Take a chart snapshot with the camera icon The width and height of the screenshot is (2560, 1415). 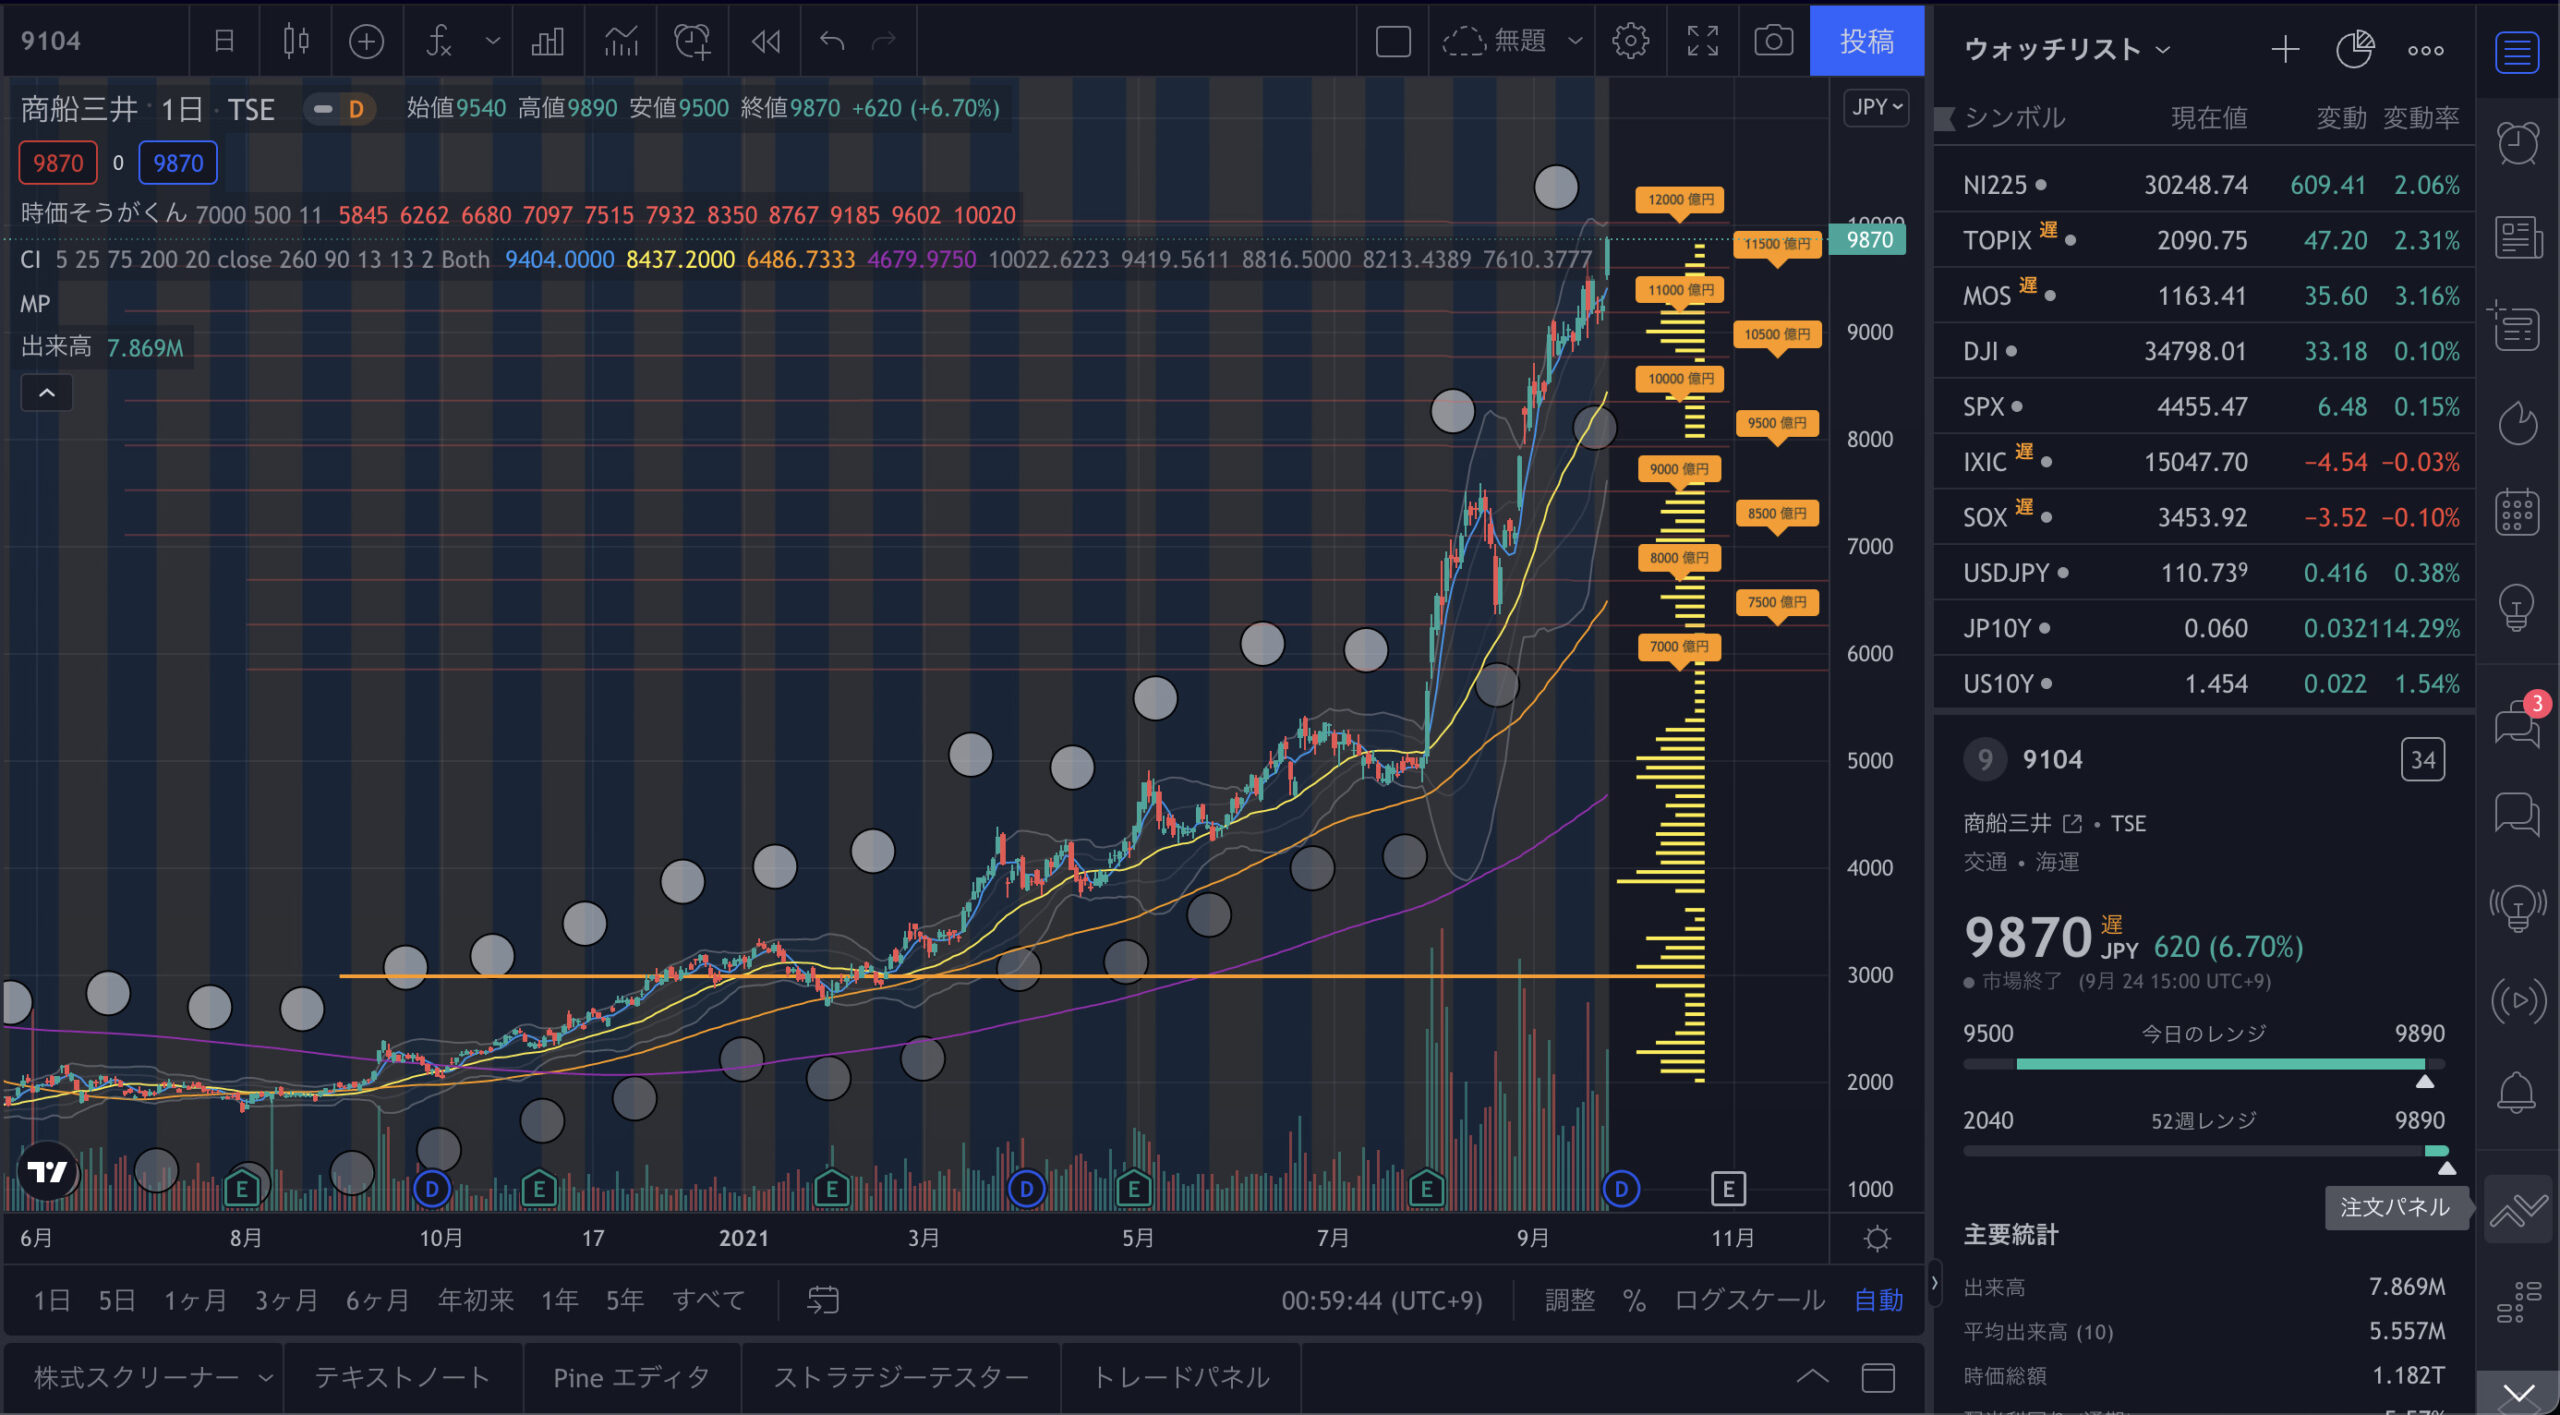click(1772, 41)
